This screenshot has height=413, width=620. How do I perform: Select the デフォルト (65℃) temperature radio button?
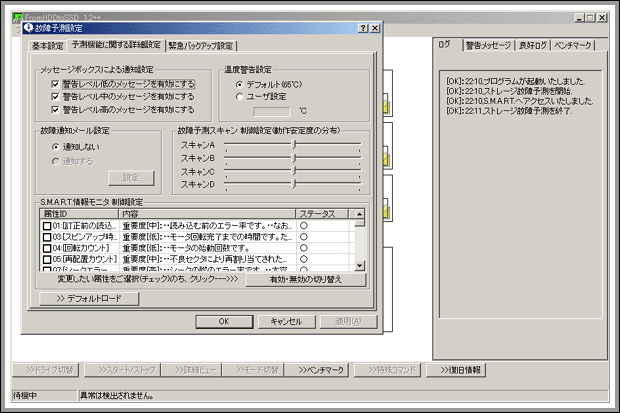(x=239, y=84)
